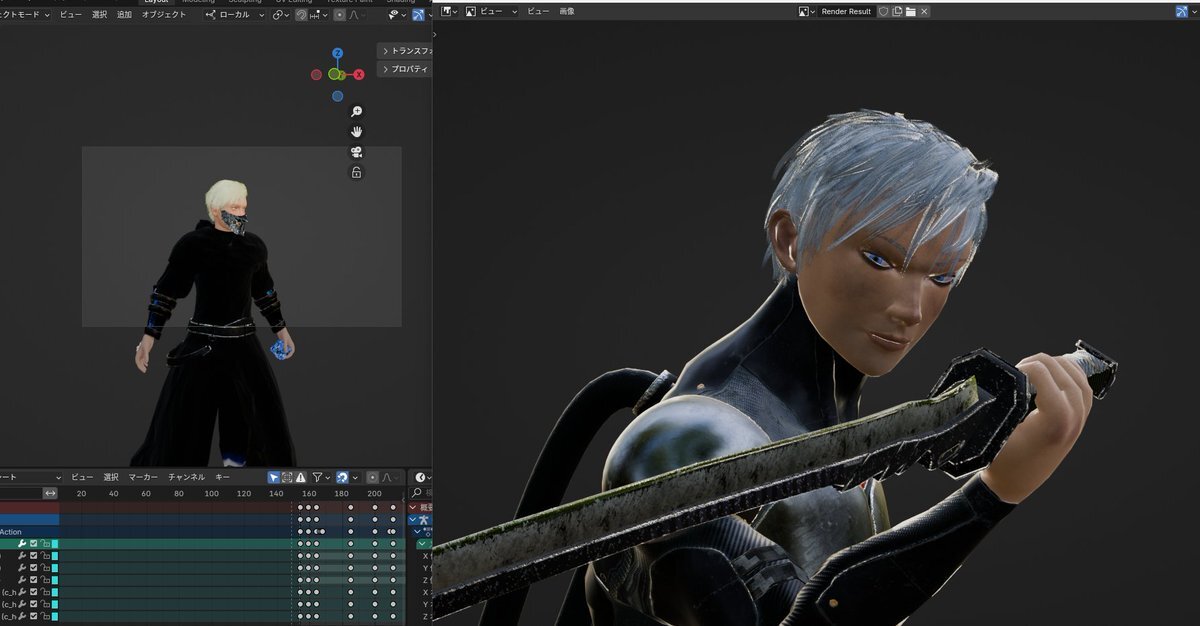Expand the プロパティ panel

pos(406,69)
